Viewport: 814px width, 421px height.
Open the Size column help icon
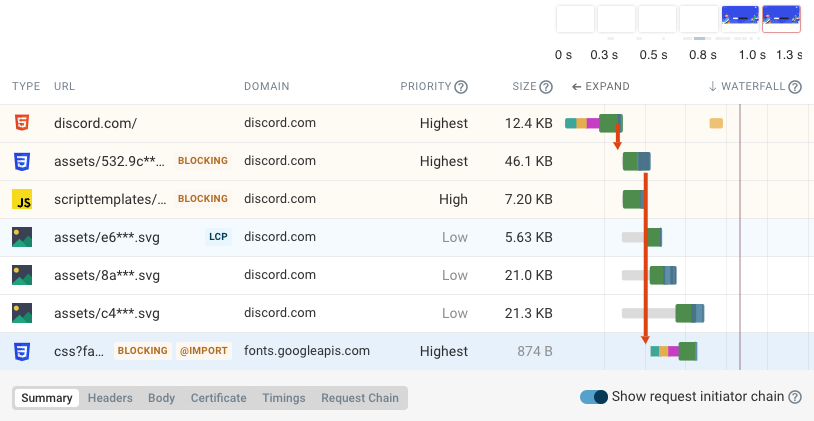pyautogui.click(x=546, y=87)
